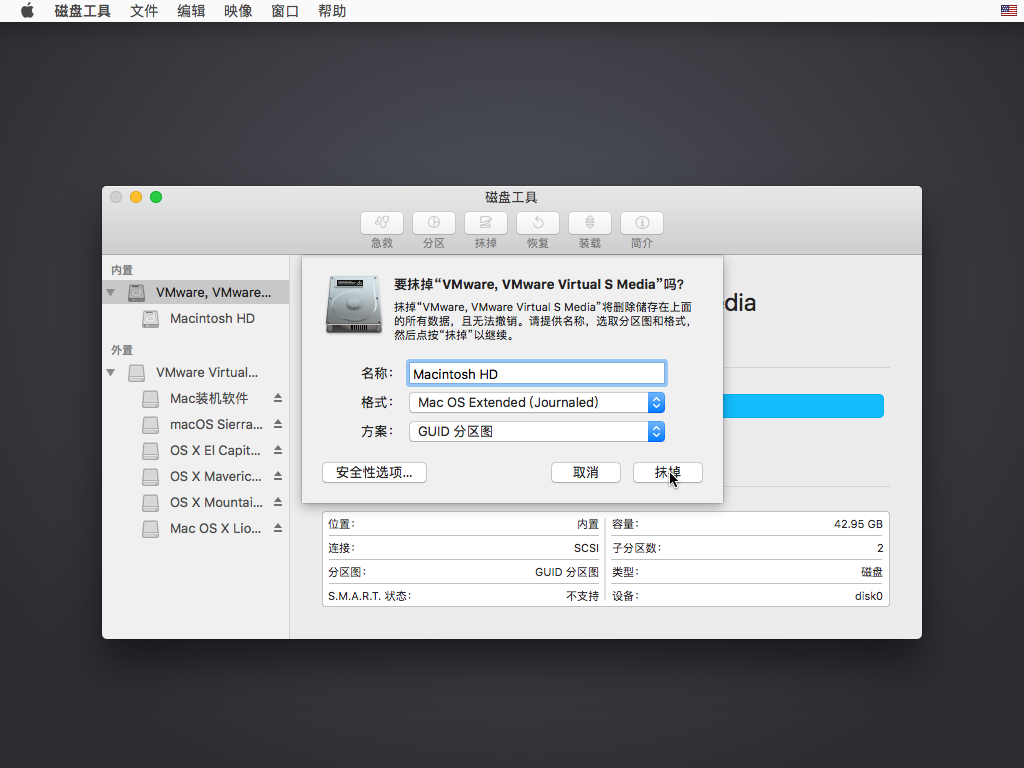The height and width of the screenshot is (768, 1024).
Task: Open the 文件 menu
Action: point(144,11)
